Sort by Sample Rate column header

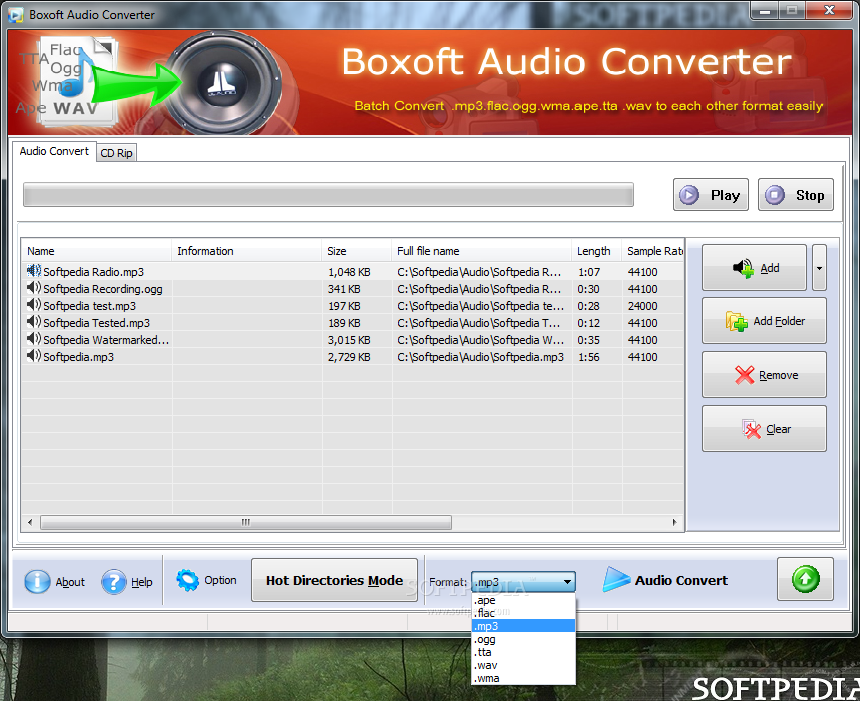(x=653, y=251)
